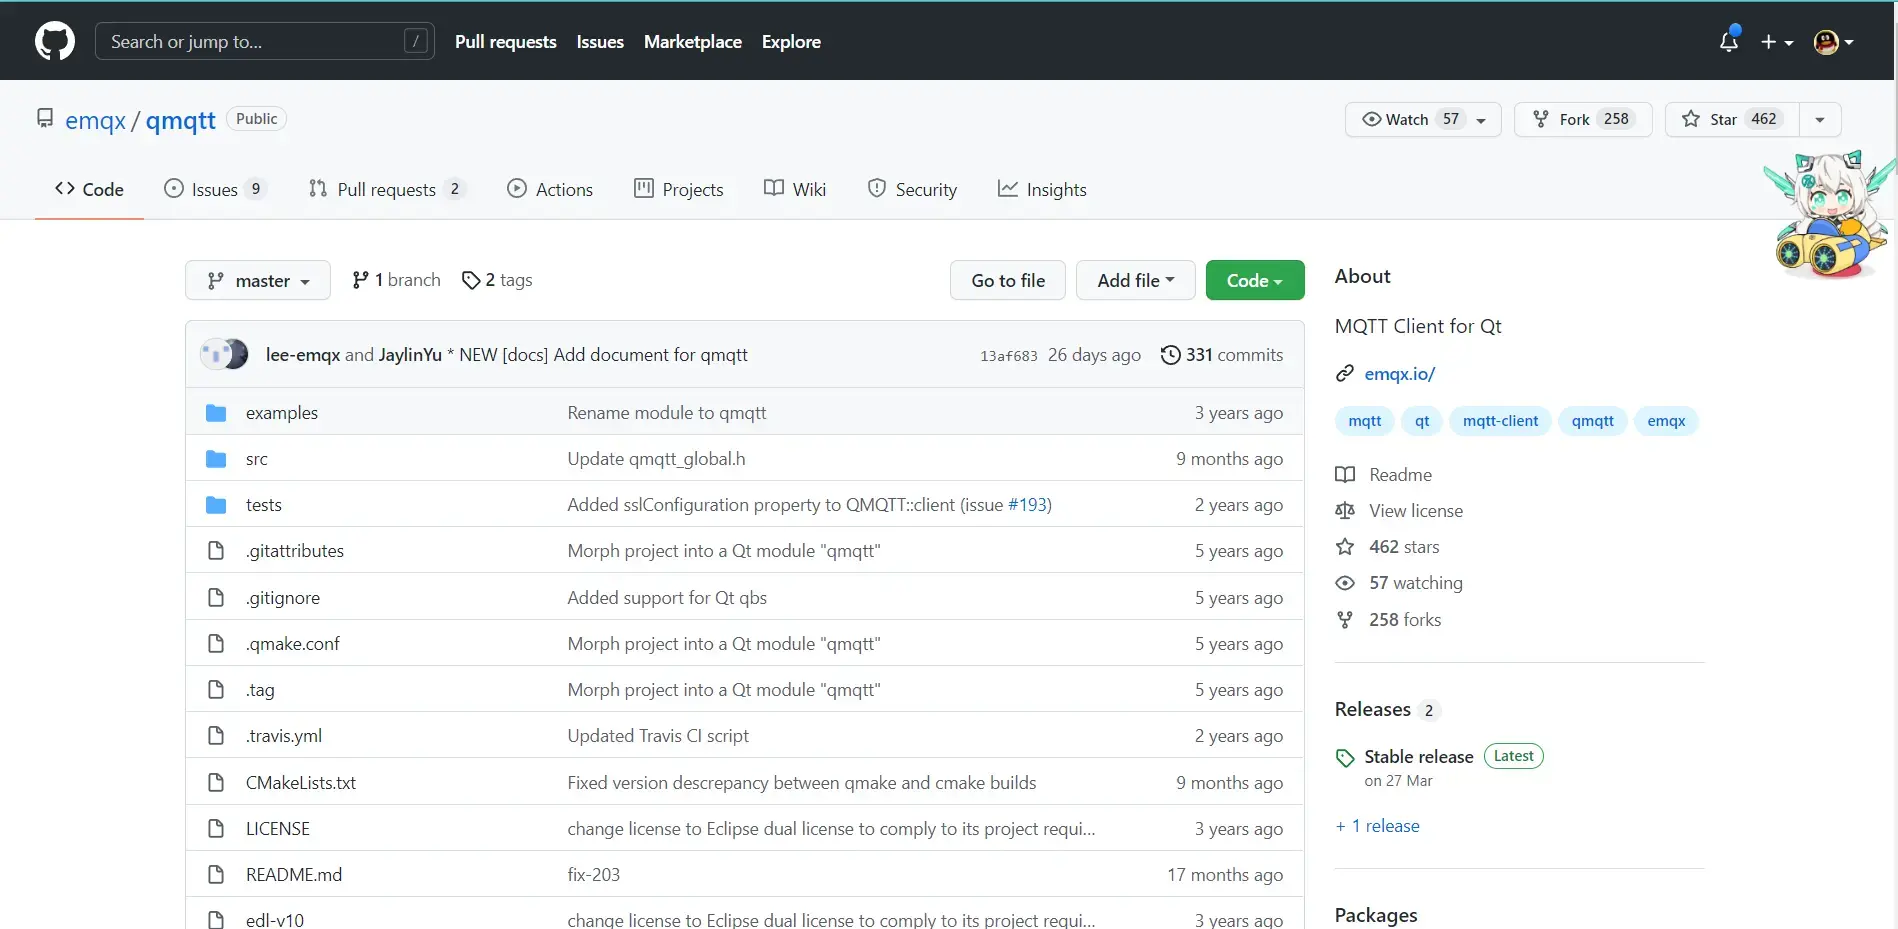Focus the Search or jump to field
This screenshot has width=1898, height=929.
pyautogui.click(x=265, y=41)
